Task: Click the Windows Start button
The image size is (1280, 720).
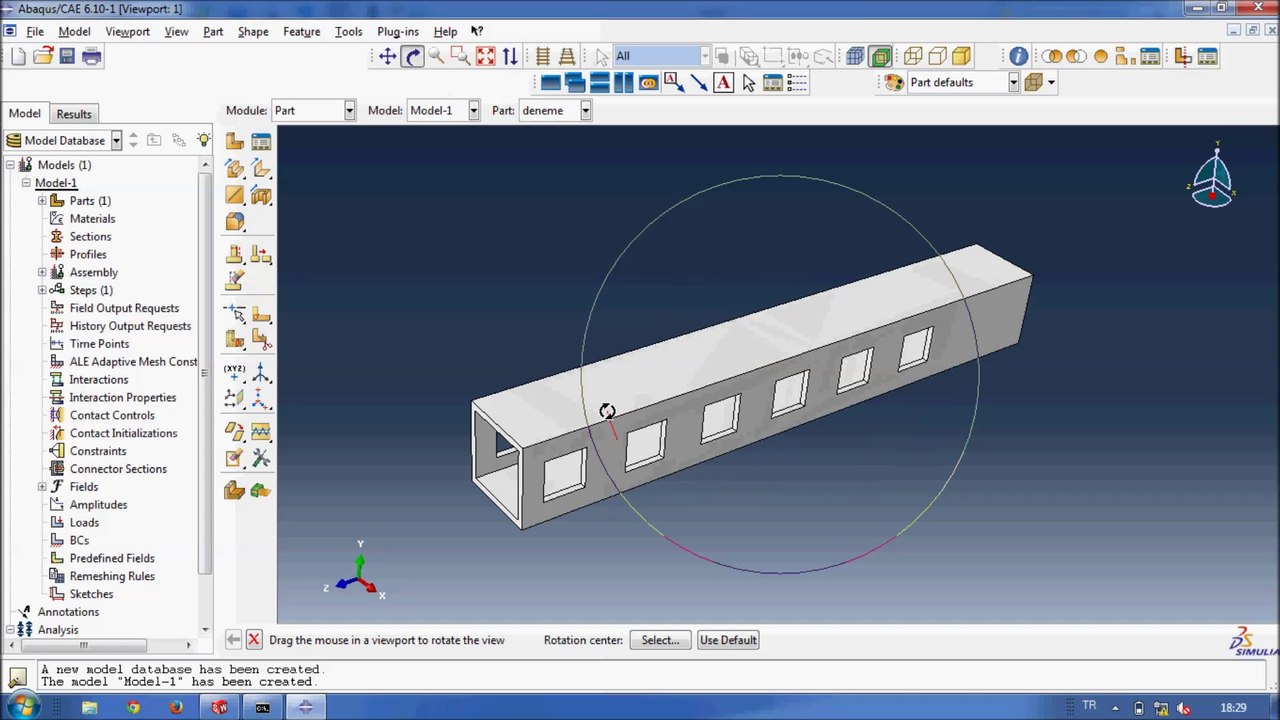Action: [x=23, y=707]
